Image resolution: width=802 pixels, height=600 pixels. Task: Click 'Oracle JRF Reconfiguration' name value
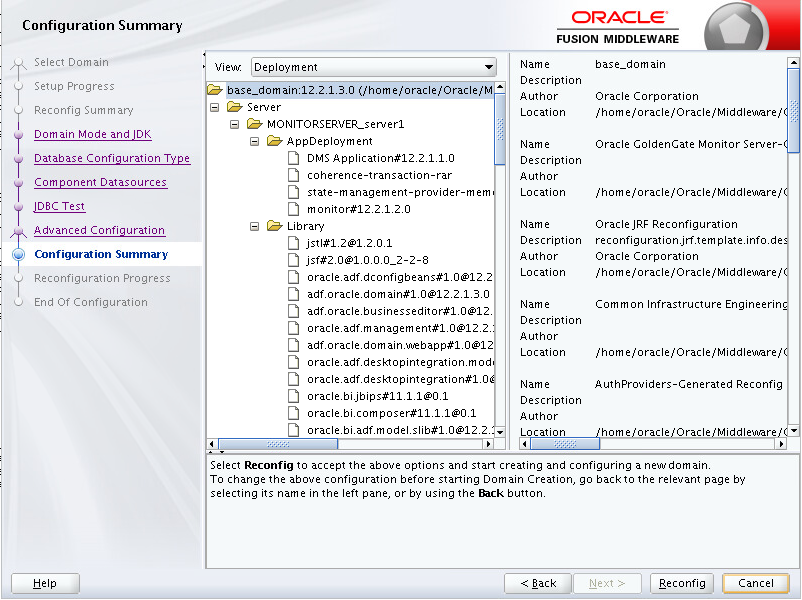[x=666, y=224]
